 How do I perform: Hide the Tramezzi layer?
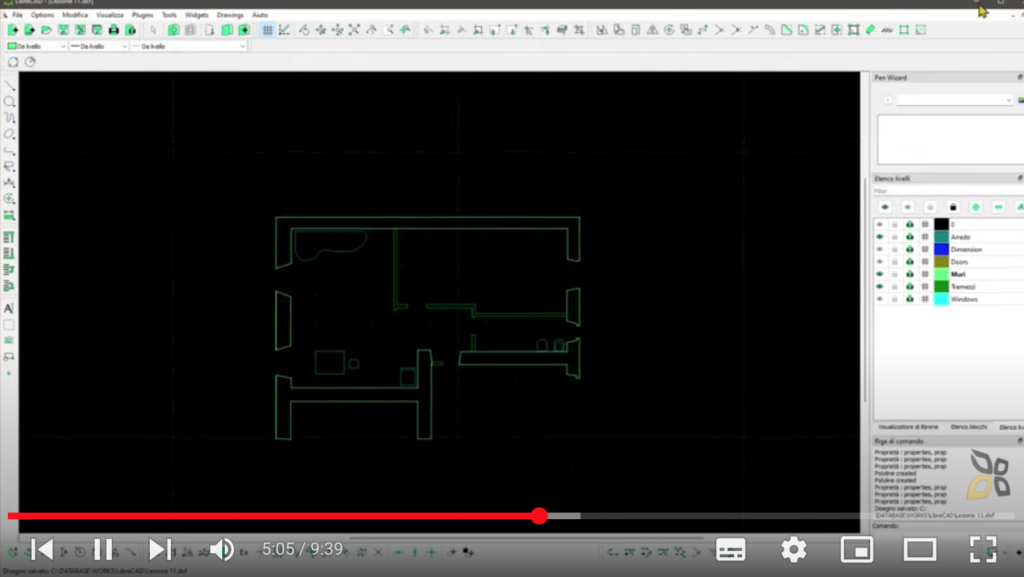[880, 287]
